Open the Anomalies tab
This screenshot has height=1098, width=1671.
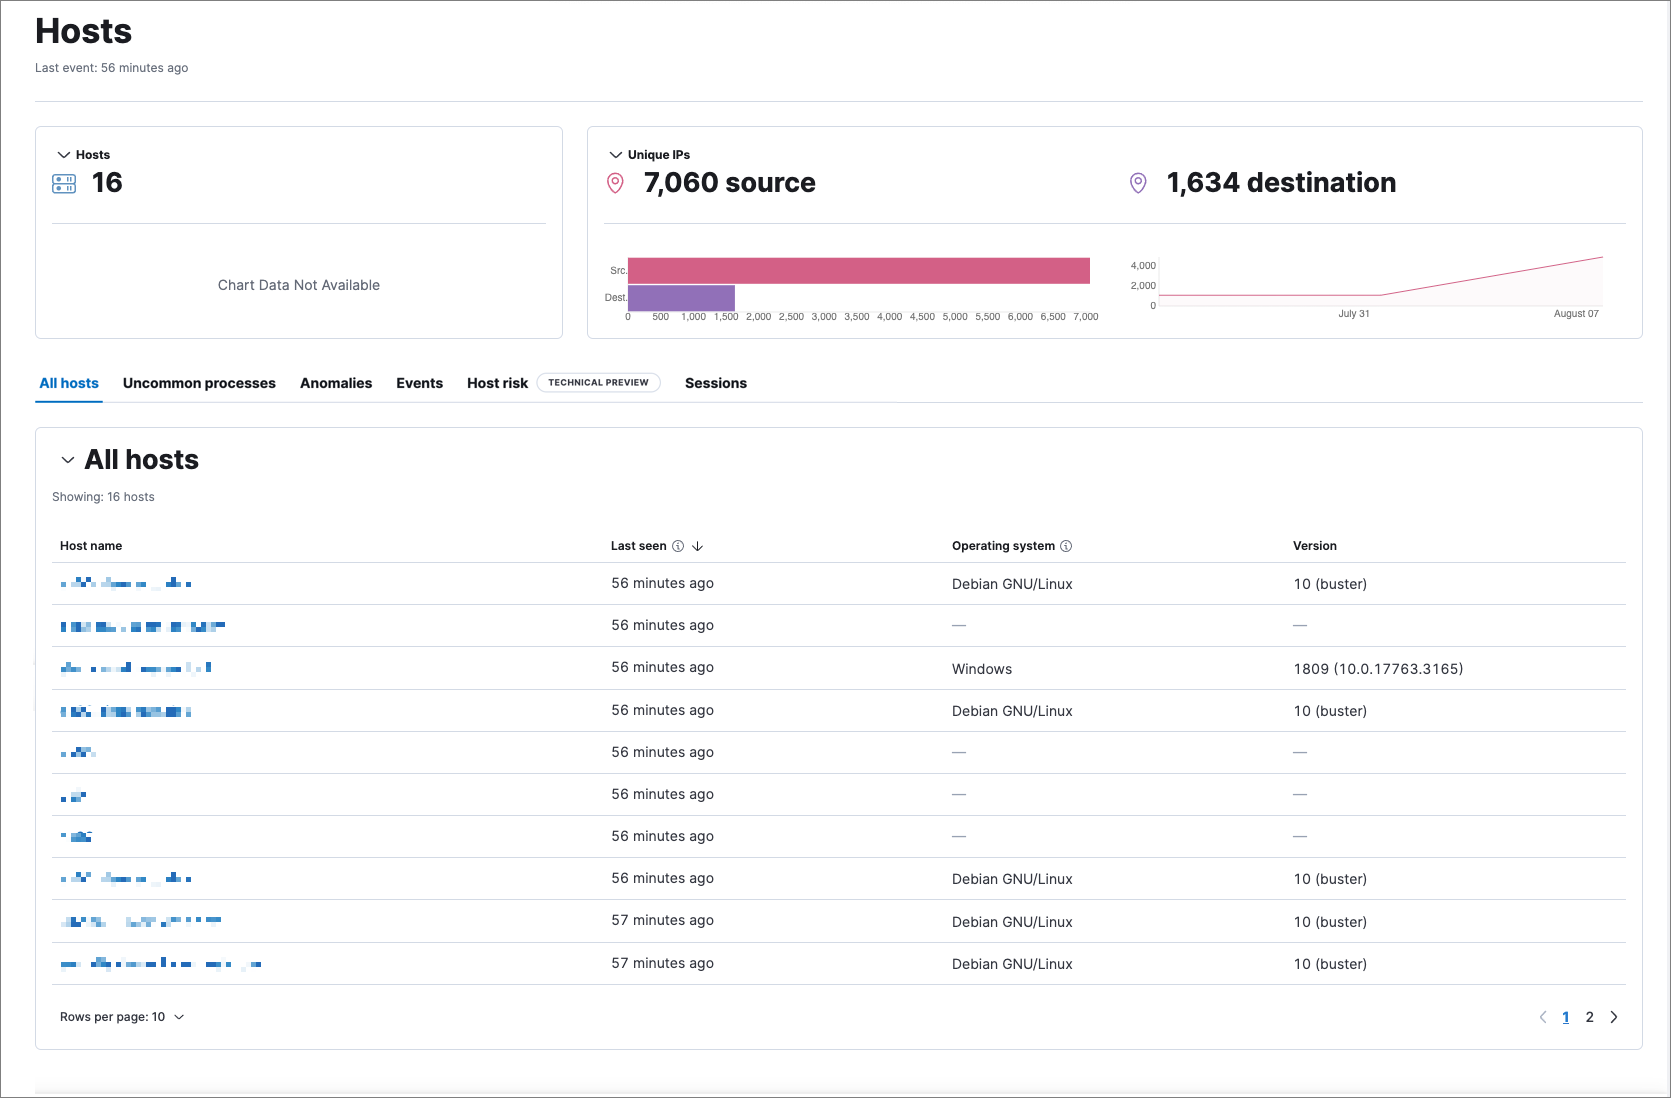(x=336, y=383)
